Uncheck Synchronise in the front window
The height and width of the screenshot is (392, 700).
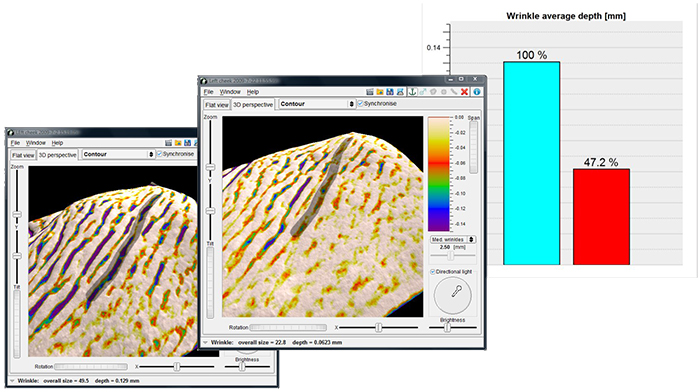coord(361,104)
